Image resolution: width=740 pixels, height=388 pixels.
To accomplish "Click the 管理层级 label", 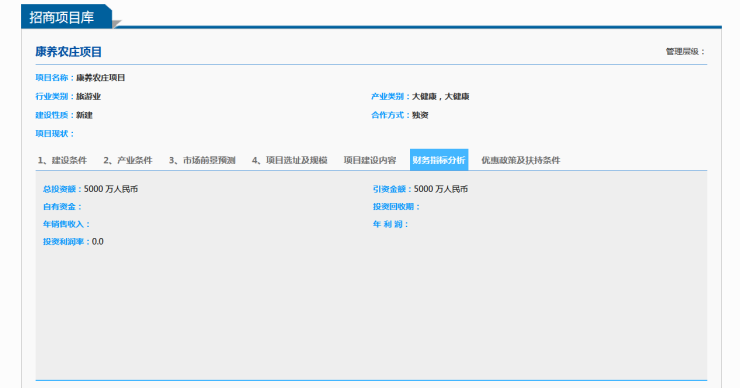I will pyautogui.click(x=685, y=51).
